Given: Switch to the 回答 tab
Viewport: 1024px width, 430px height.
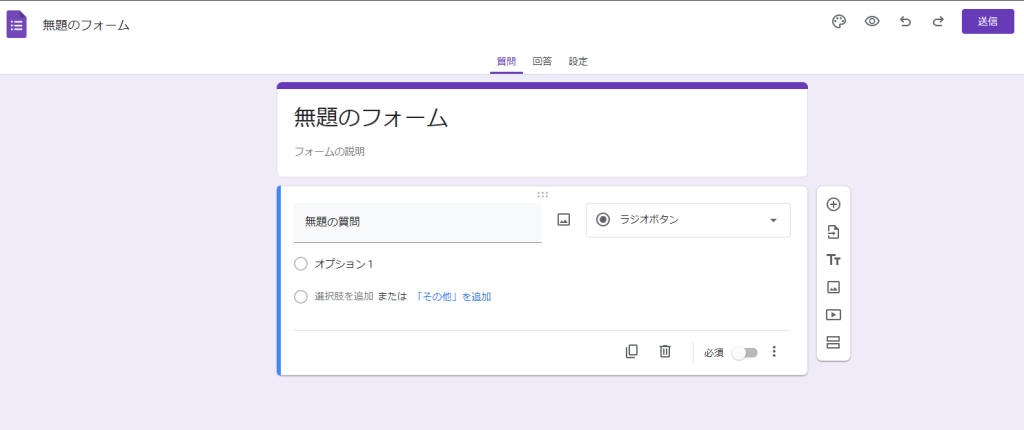Looking at the screenshot, I should tap(542, 61).
